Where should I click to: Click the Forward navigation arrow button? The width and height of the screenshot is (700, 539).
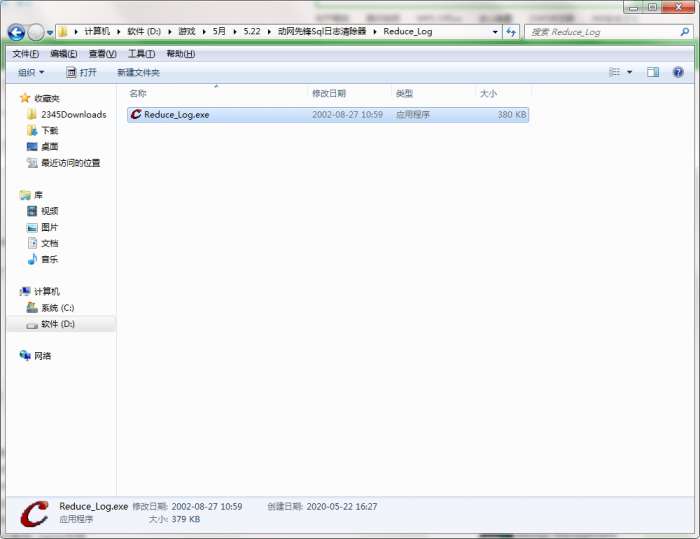(36, 32)
